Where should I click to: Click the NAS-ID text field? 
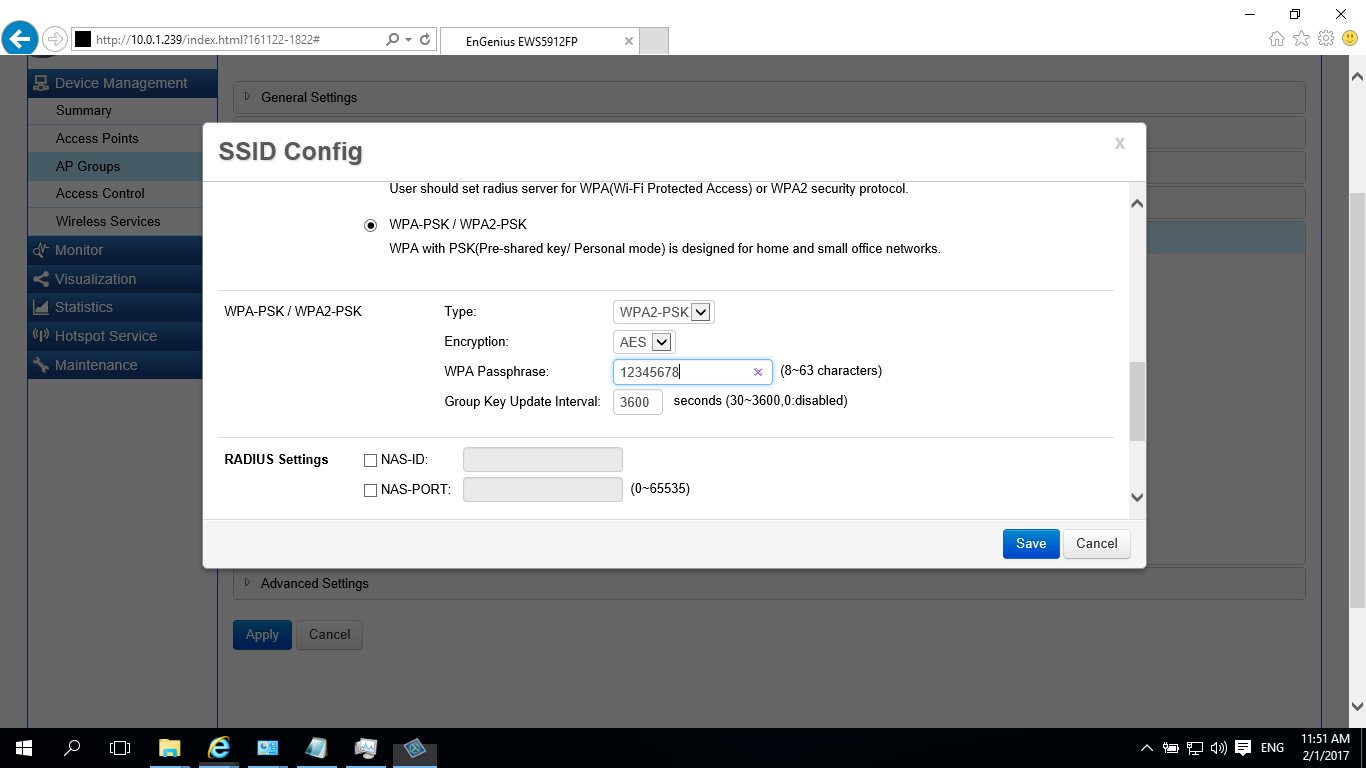[x=543, y=460]
